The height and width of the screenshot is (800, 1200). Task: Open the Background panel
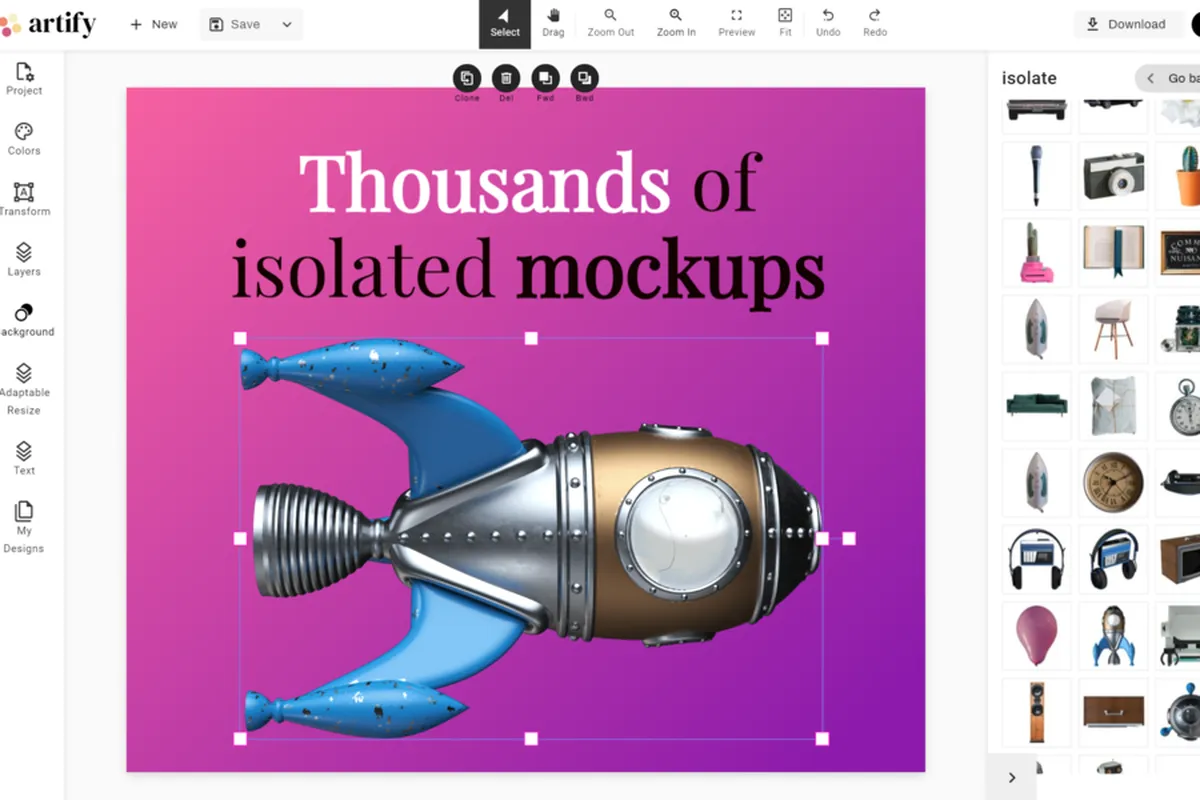[24, 320]
